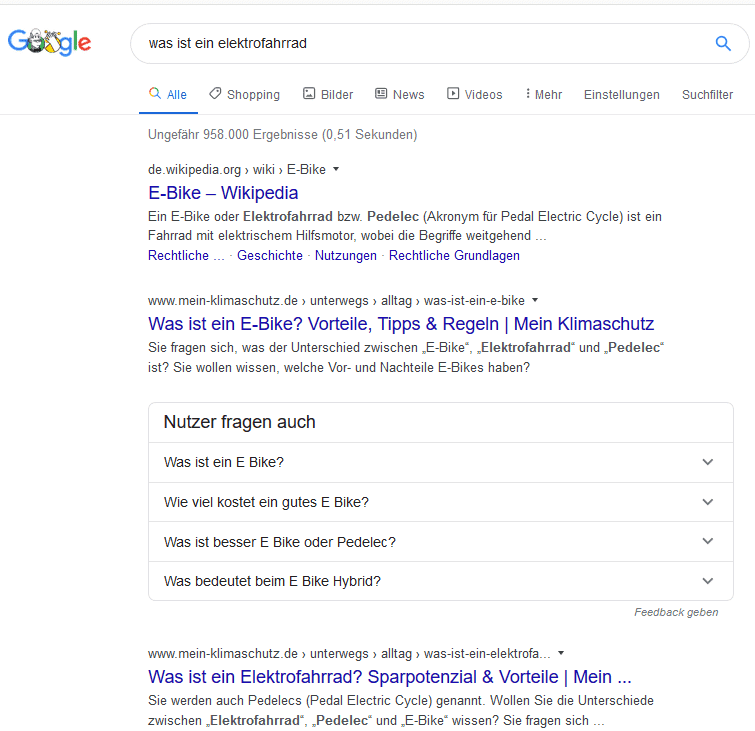Expand "Was bedeutet beim E Bike Hybrid?"
The width and height of the screenshot is (755, 731).
tap(441, 581)
